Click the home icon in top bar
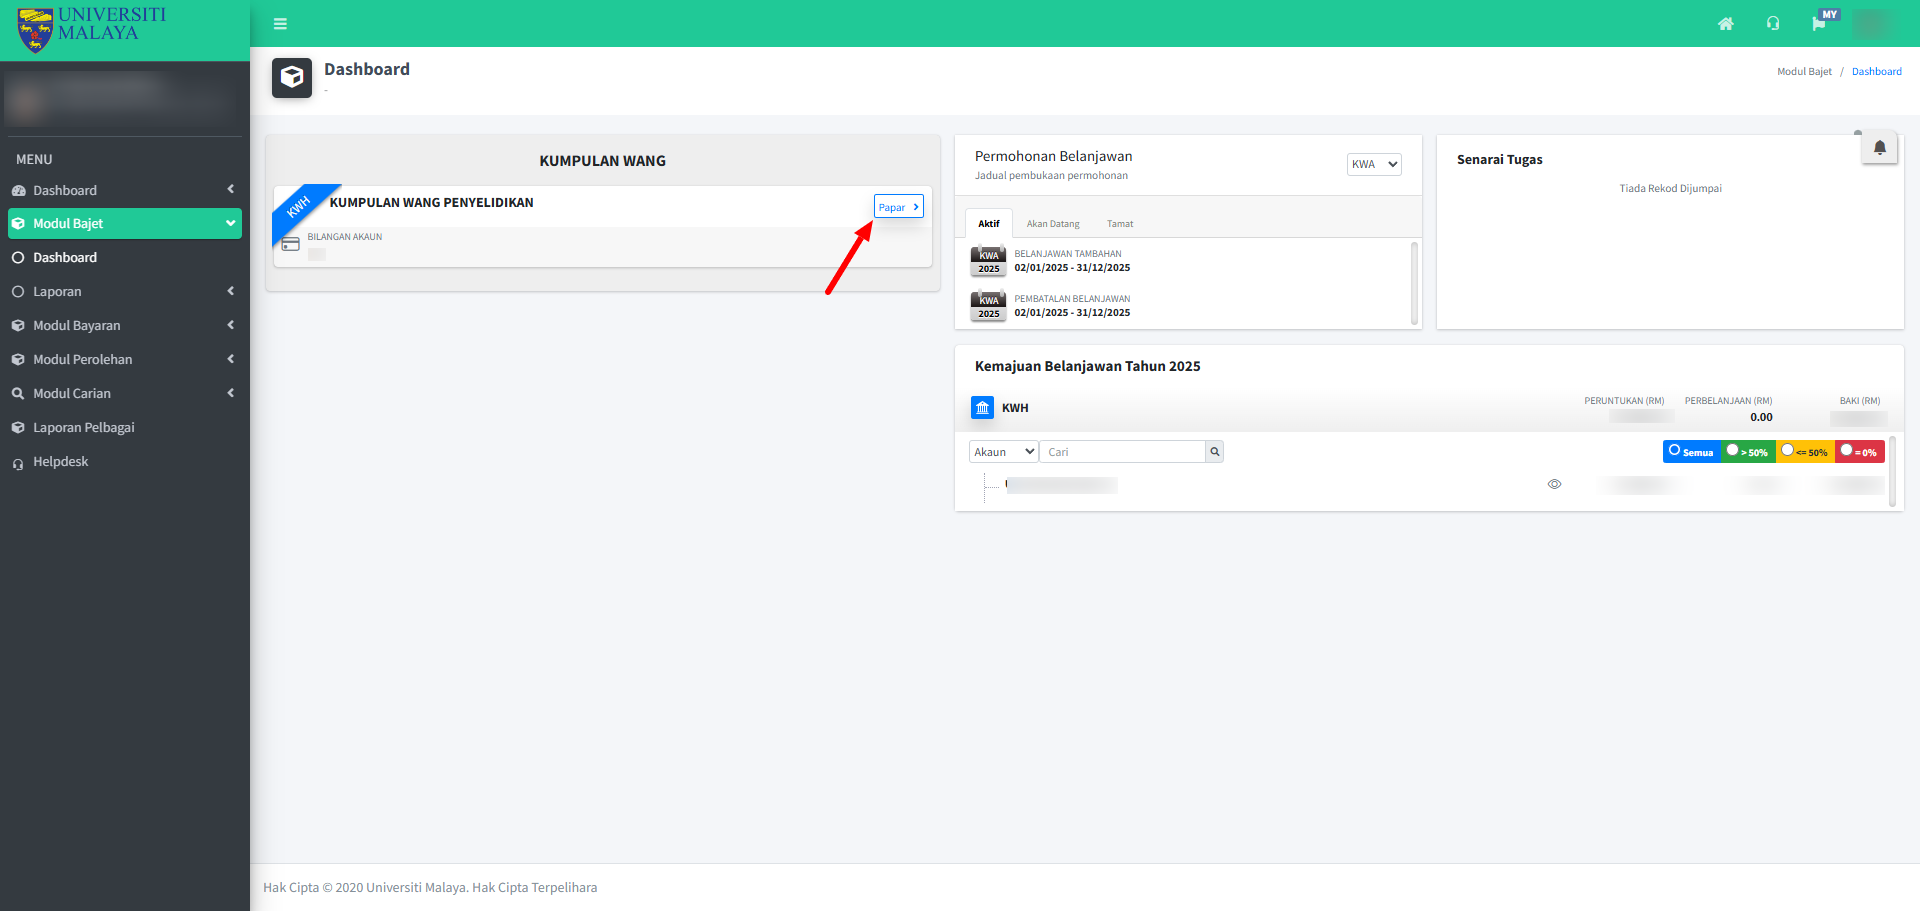The width and height of the screenshot is (1920, 911). pyautogui.click(x=1725, y=24)
